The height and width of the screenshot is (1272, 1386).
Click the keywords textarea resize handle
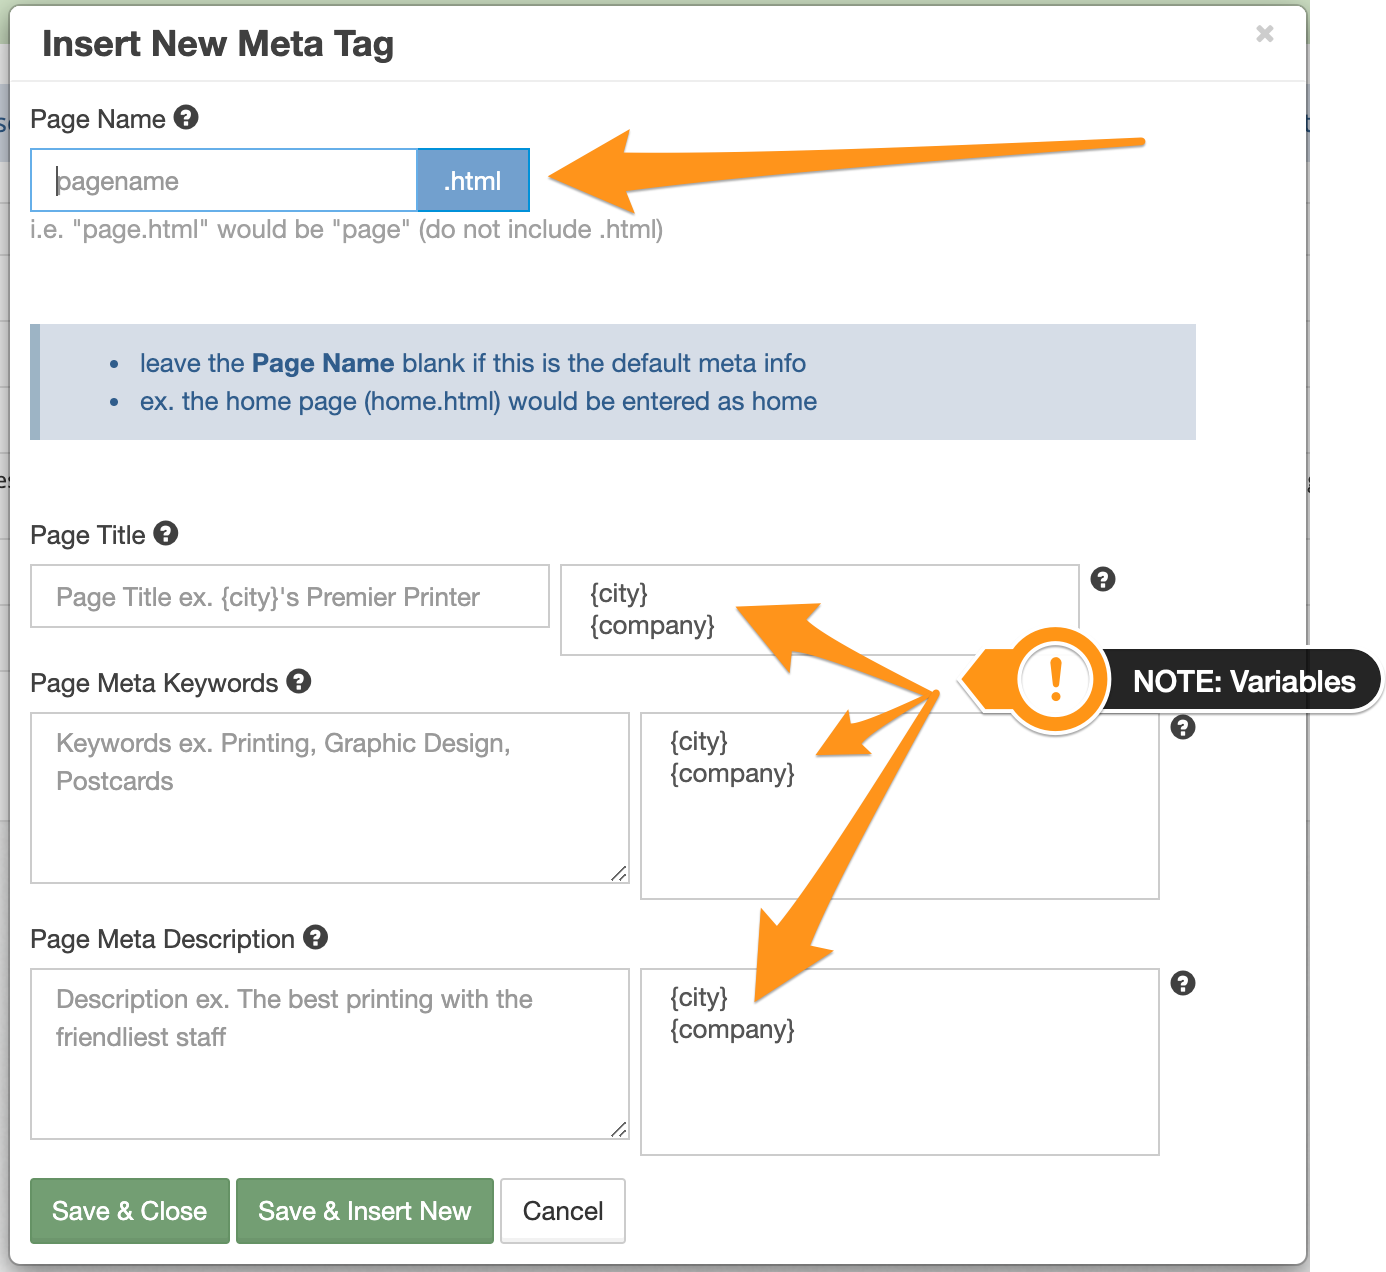pyautogui.click(x=619, y=873)
